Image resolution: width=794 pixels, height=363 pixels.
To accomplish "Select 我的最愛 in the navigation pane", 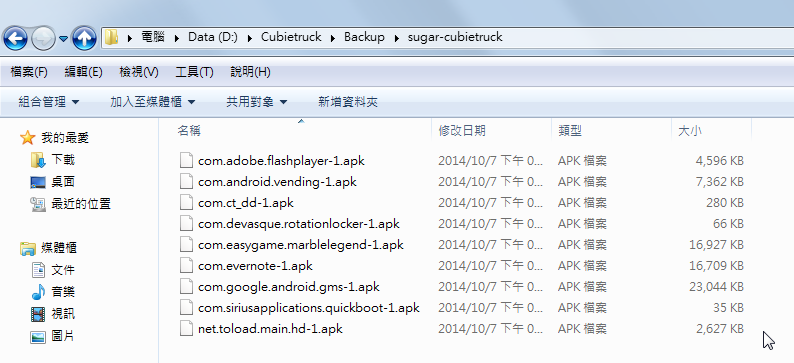I will point(65,137).
